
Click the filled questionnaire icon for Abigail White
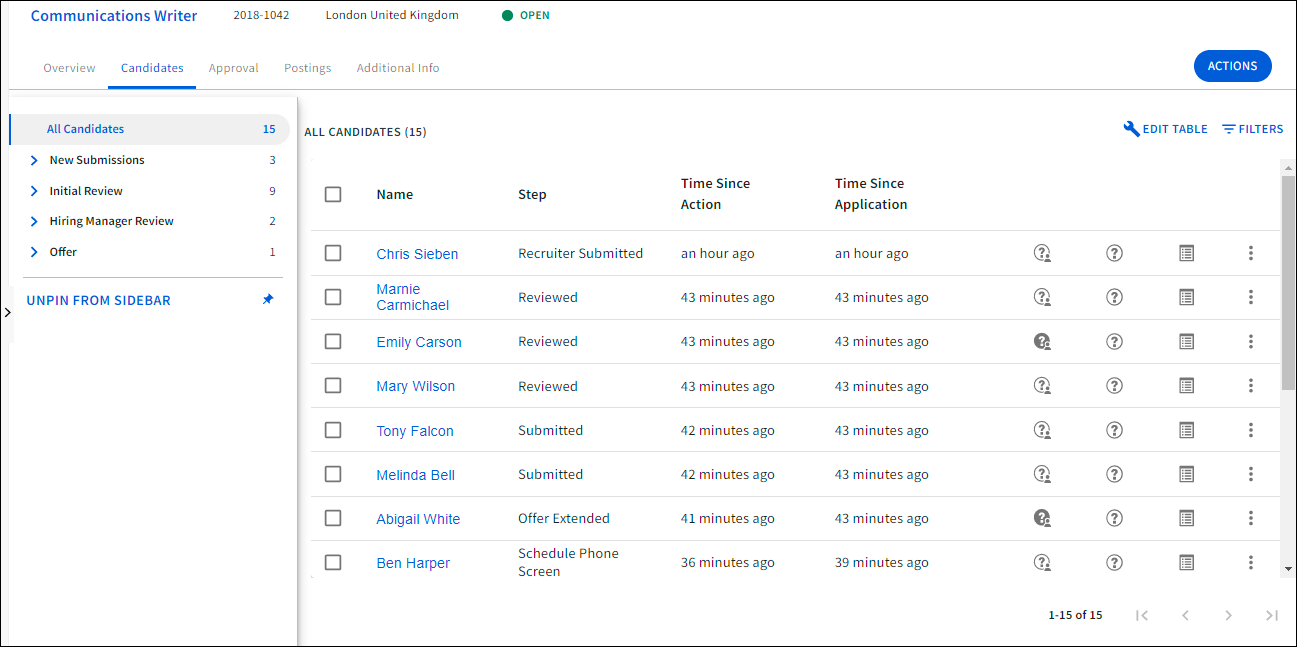pyautogui.click(x=1042, y=518)
